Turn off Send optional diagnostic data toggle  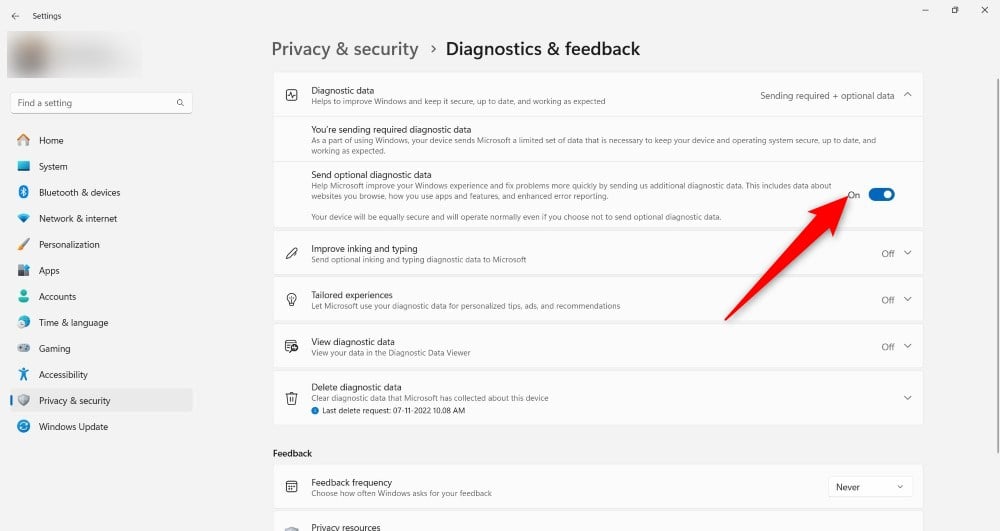click(x=881, y=194)
